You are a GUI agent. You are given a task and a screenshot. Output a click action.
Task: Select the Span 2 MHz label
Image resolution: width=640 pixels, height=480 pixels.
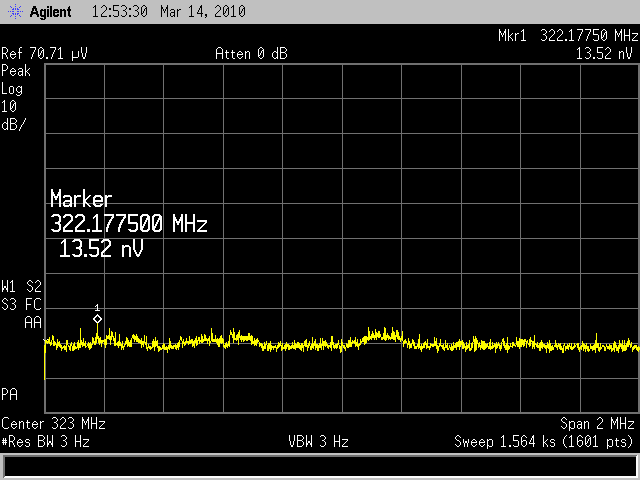click(598, 423)
